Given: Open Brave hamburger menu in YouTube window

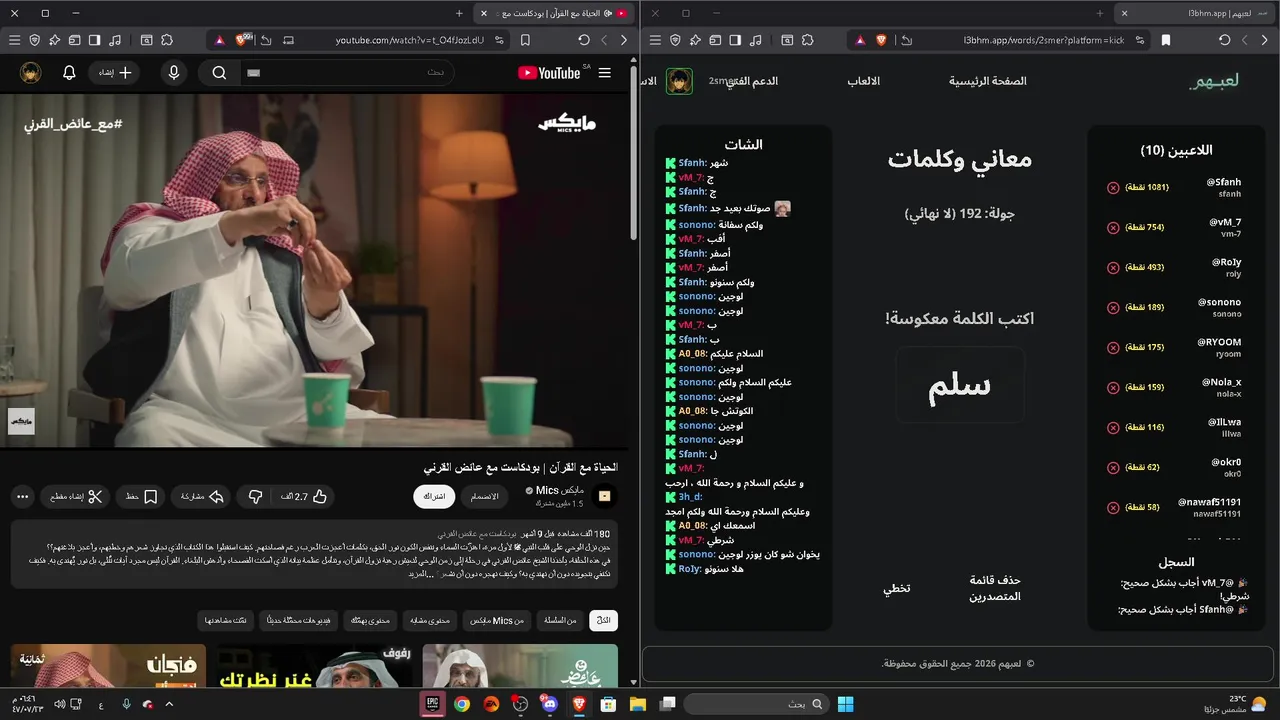Looking at the screenshot, I should point(14,40).
